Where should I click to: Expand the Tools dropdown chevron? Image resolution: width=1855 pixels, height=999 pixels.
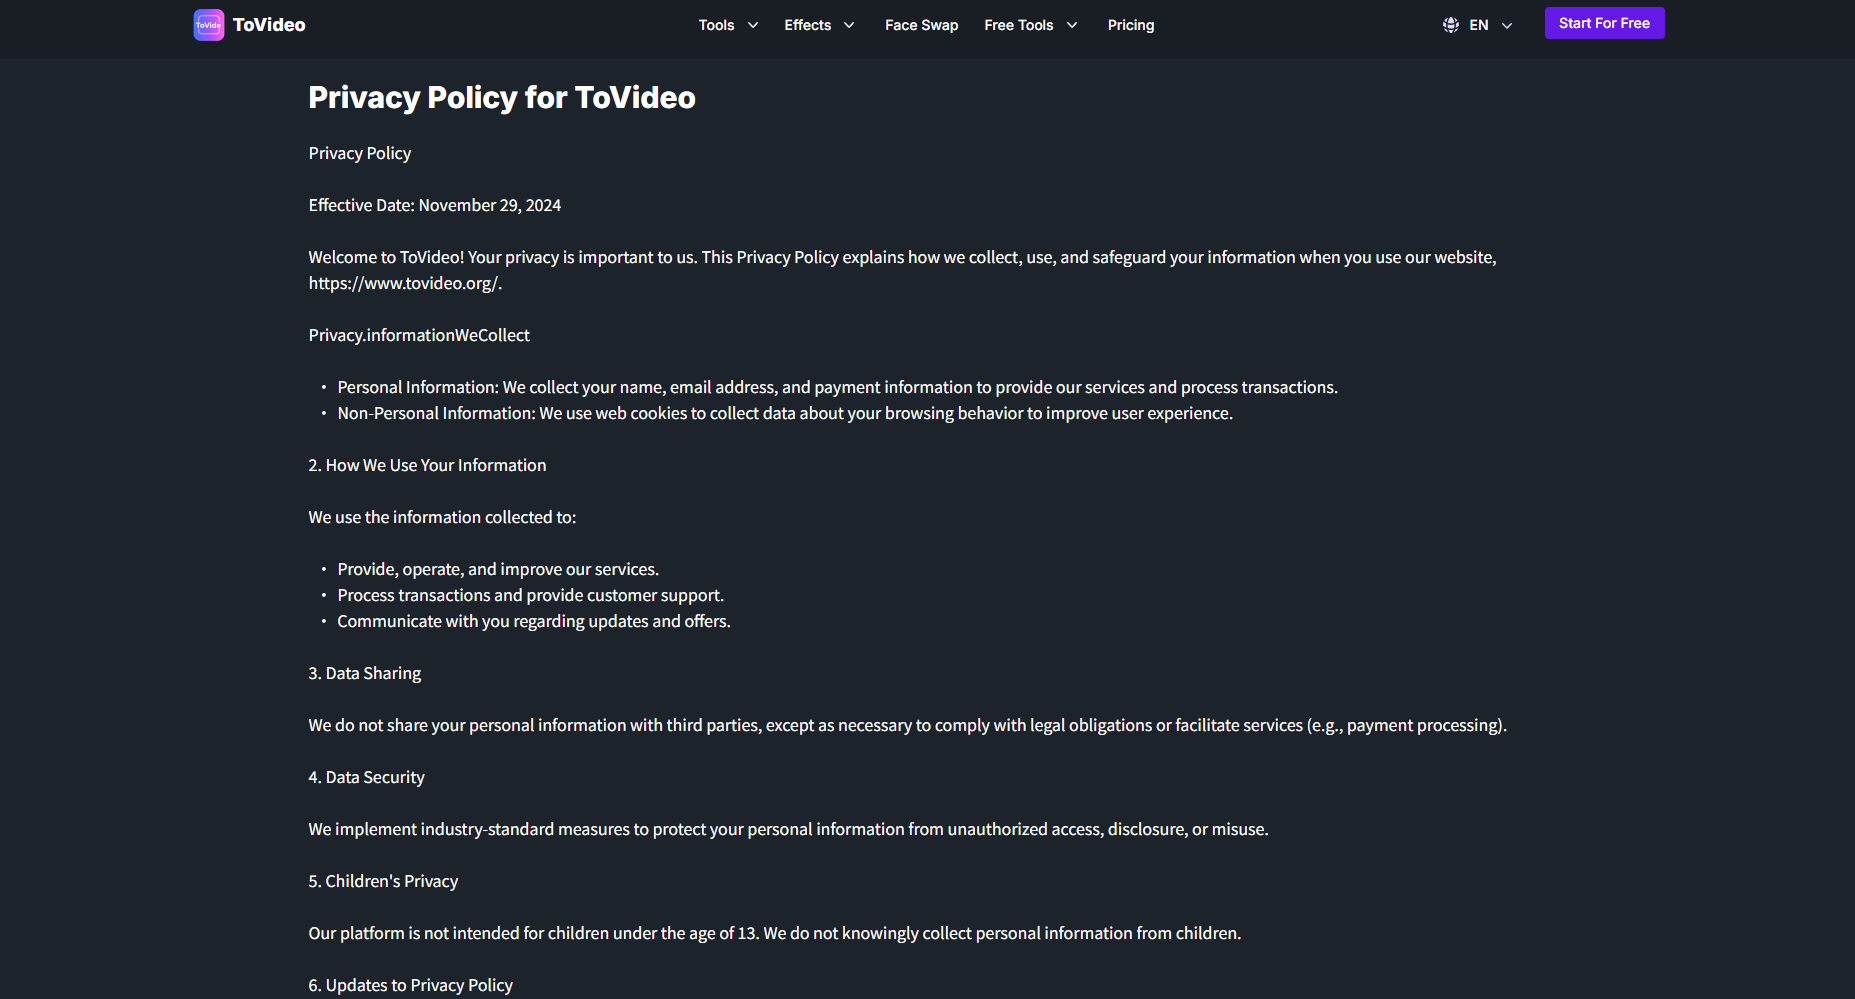[753, 25]
